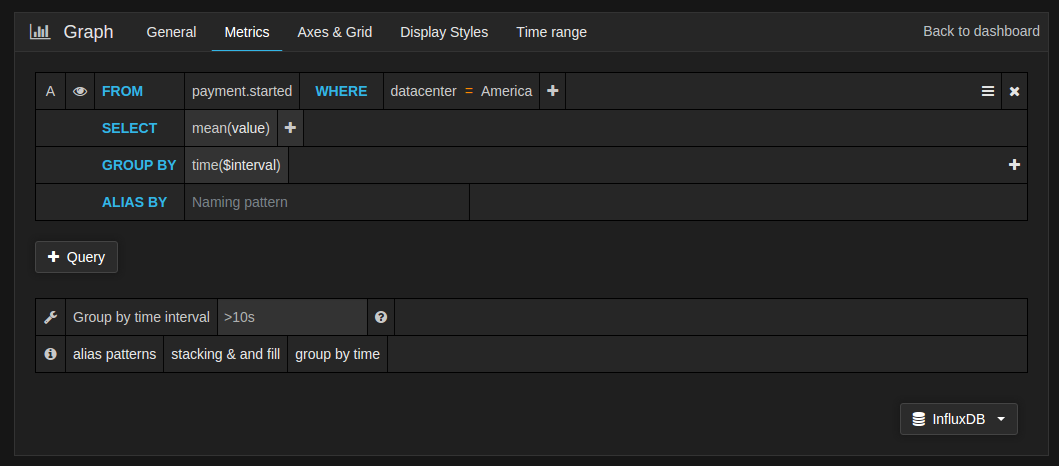1059x466 pixels.
Task: Open query A hamburger options menu
Action: tap(988, 91)
